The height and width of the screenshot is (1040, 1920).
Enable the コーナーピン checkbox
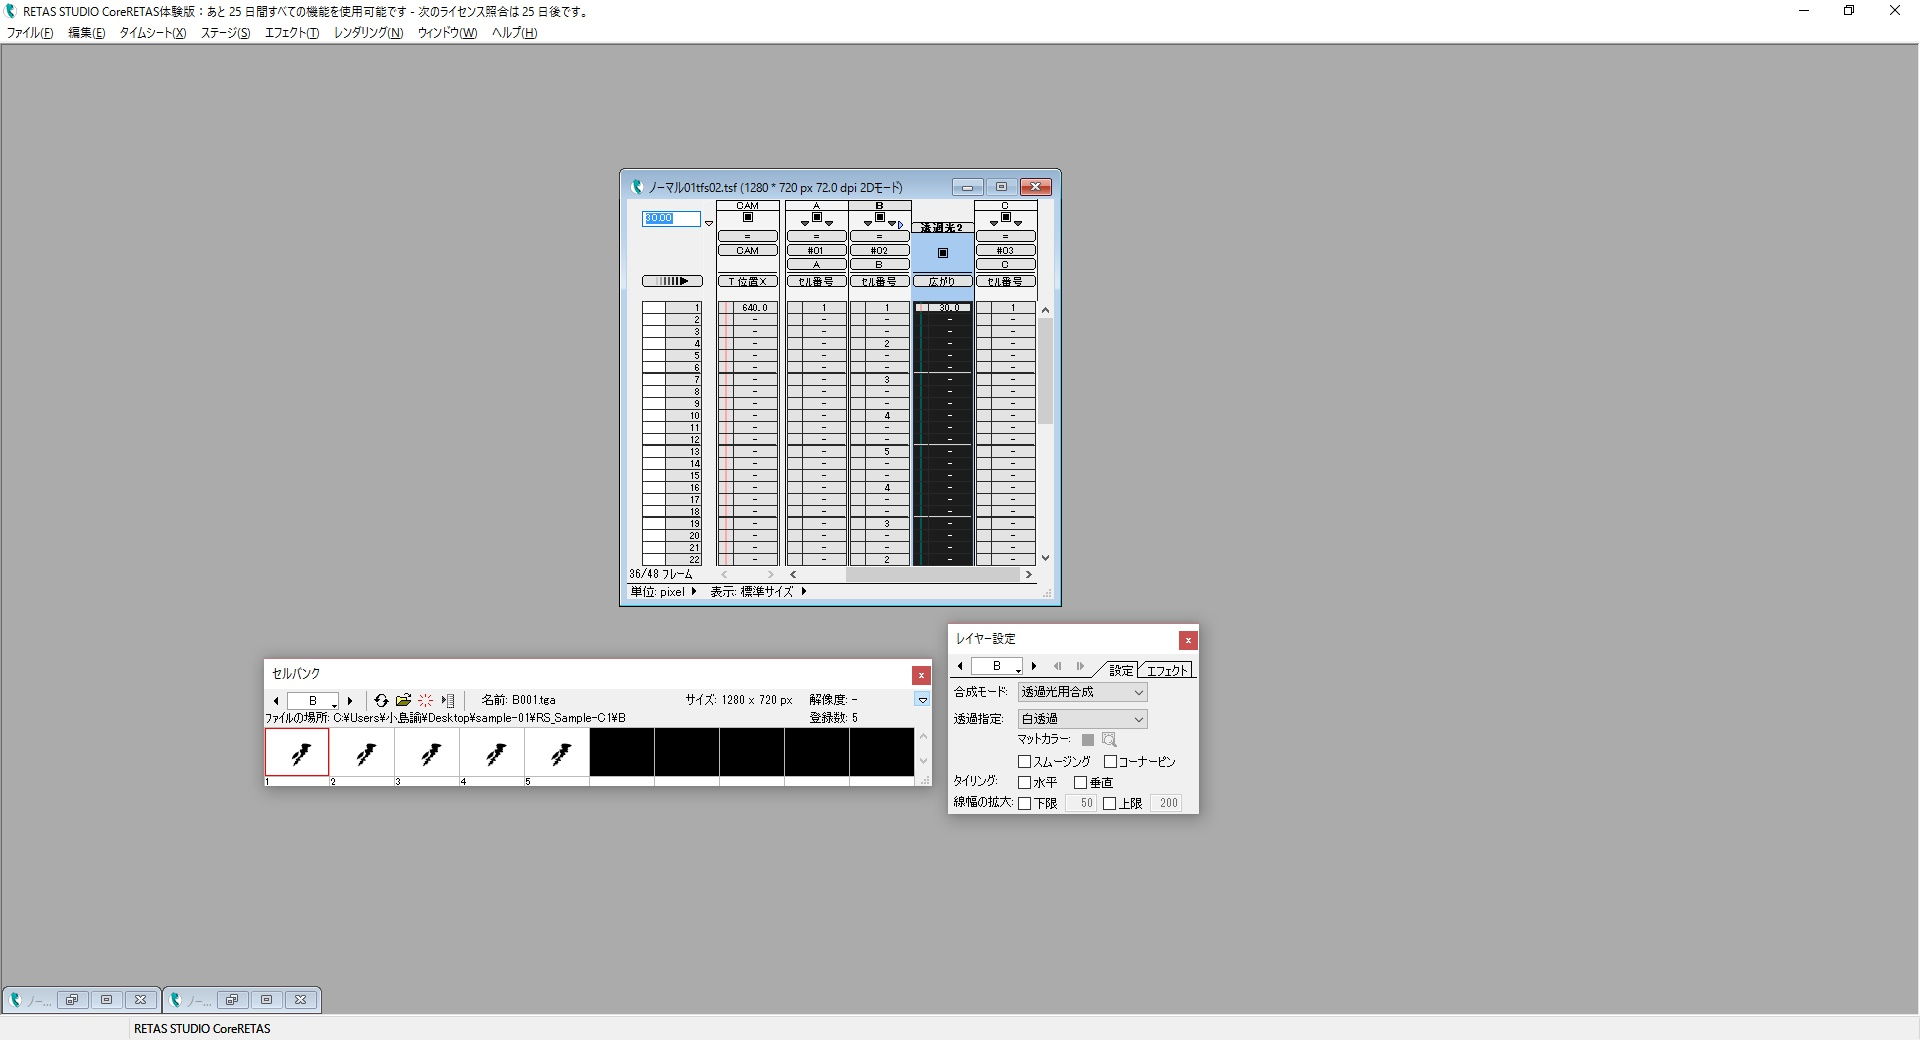(1110, 762)
